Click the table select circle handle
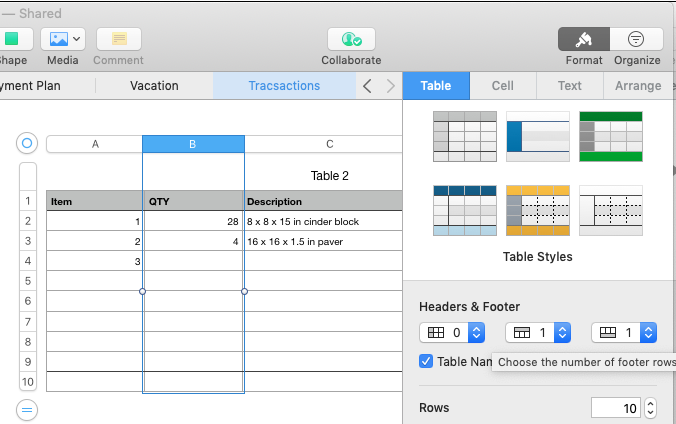676x424 pixels. (27, 143)
